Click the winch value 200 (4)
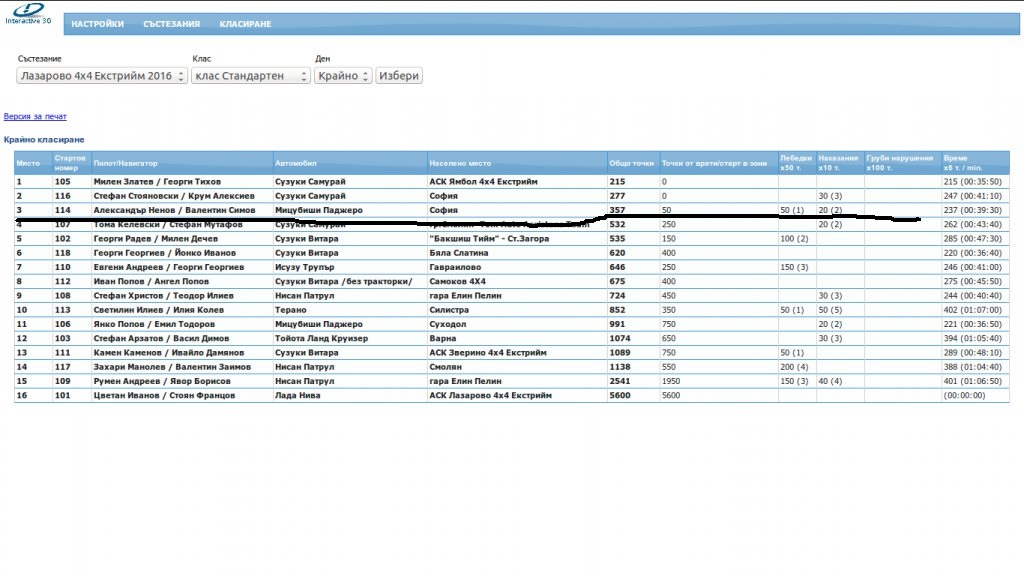The height and width of the screenshot is (576, 1024). (x=794, y=367)
